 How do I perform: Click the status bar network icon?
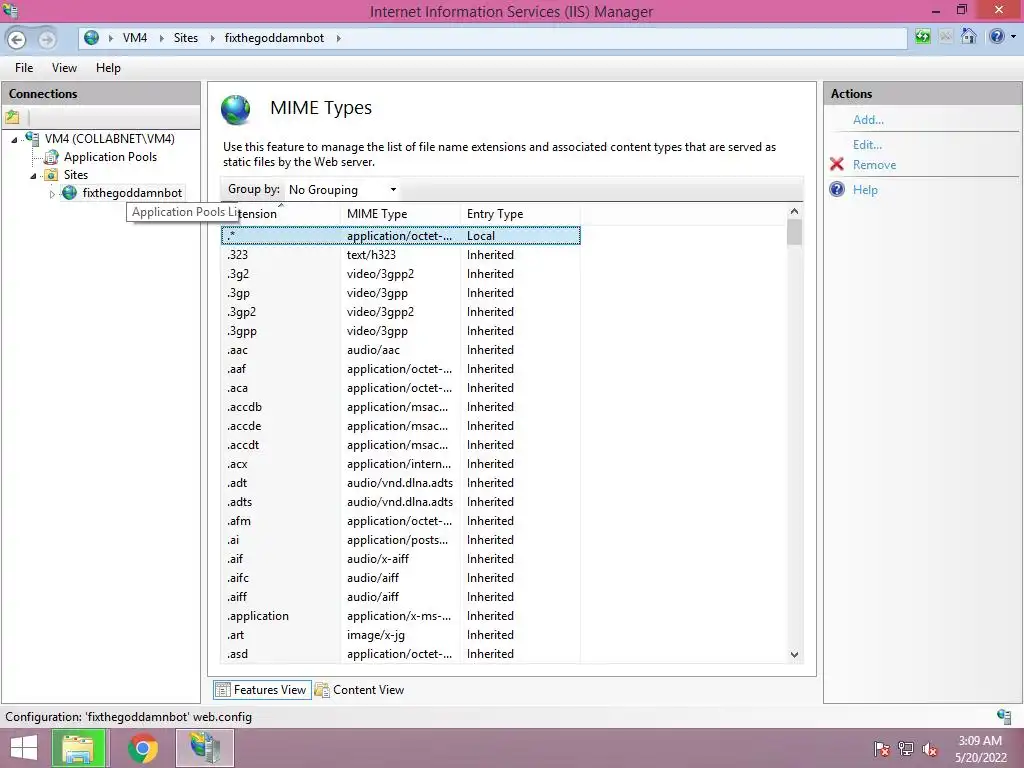pyautogui.click(x=1004, y=716)
